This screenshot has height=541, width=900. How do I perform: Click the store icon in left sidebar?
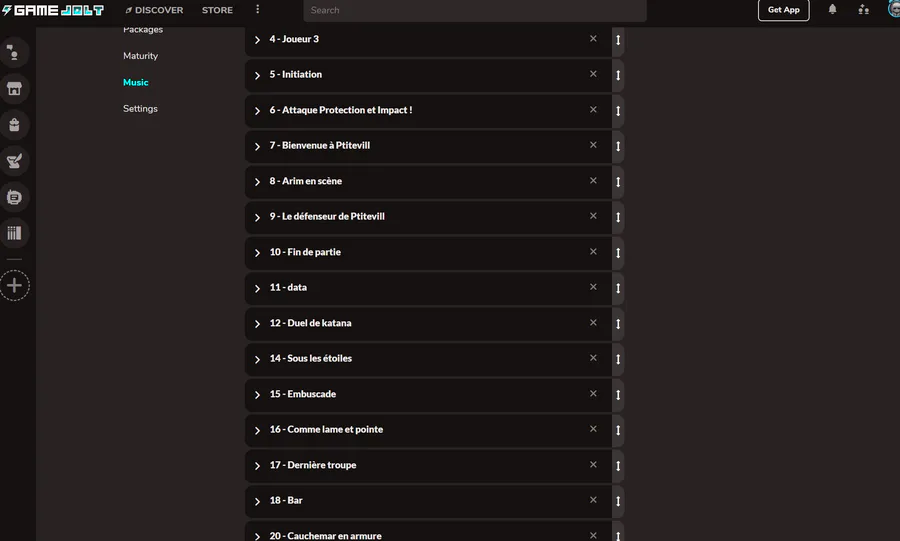coord(14,88)
